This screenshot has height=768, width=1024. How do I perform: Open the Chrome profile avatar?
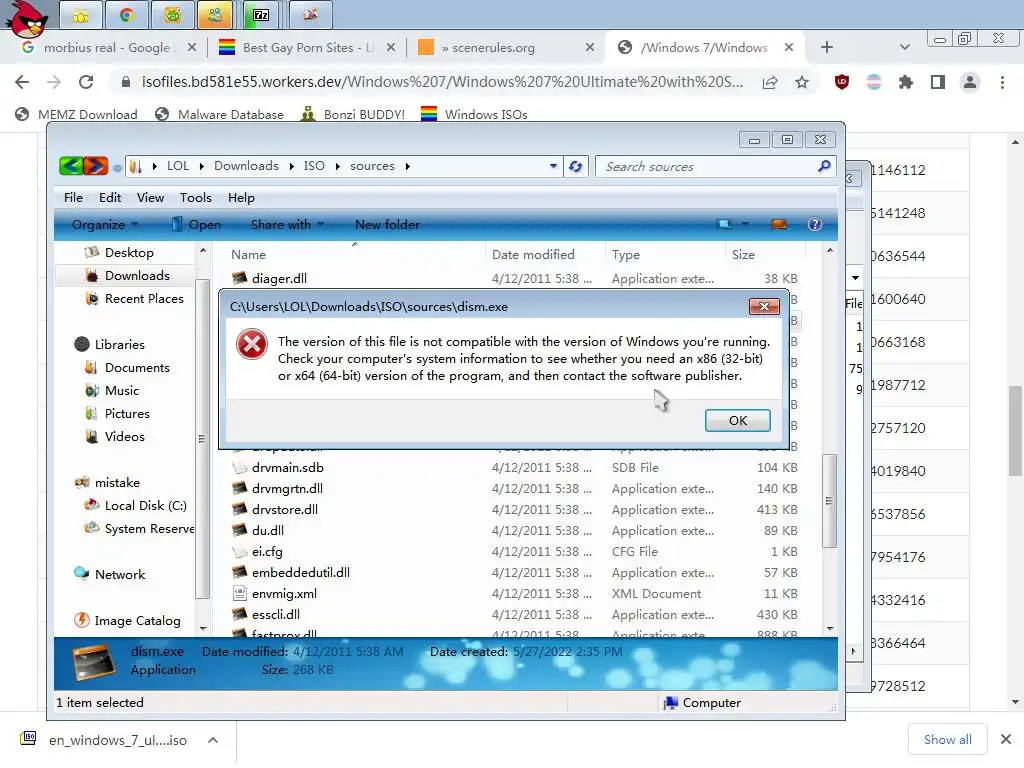[x=970, y=82]
